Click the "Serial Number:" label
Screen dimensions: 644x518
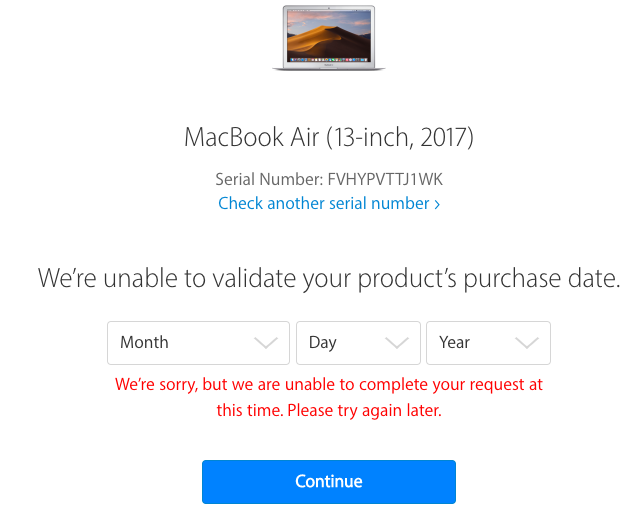(x=269, y=180)
